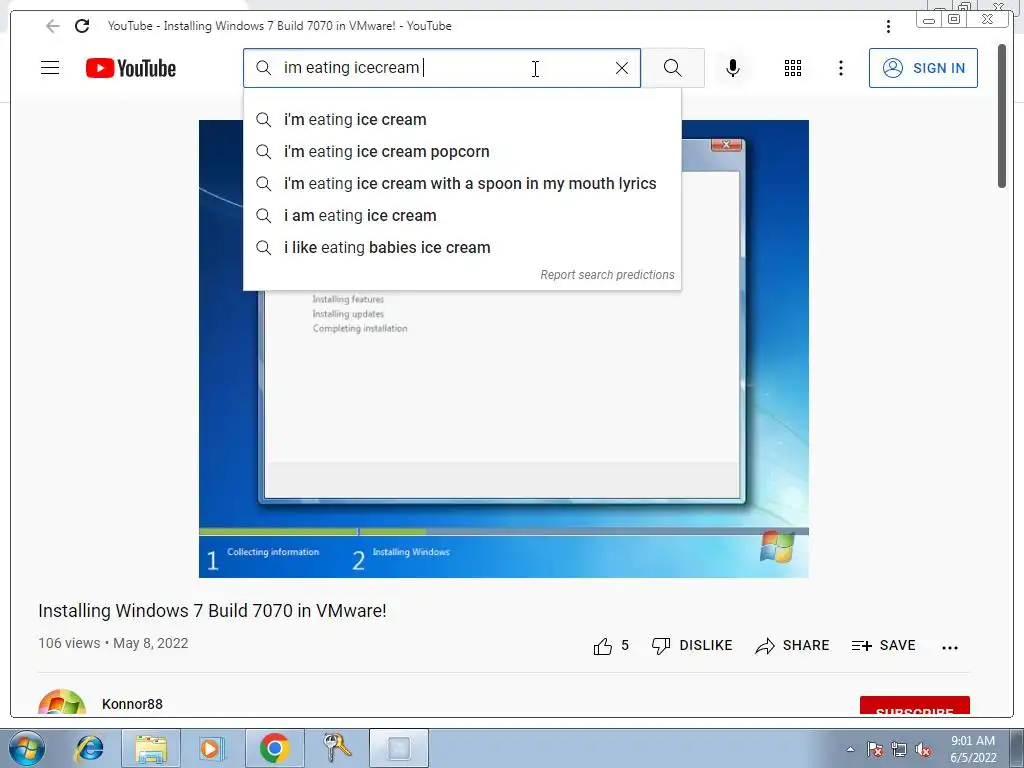This screenshot has width=1024, height=768.
Task: Like the video with thumbs up
Action: tap(602, 646)
